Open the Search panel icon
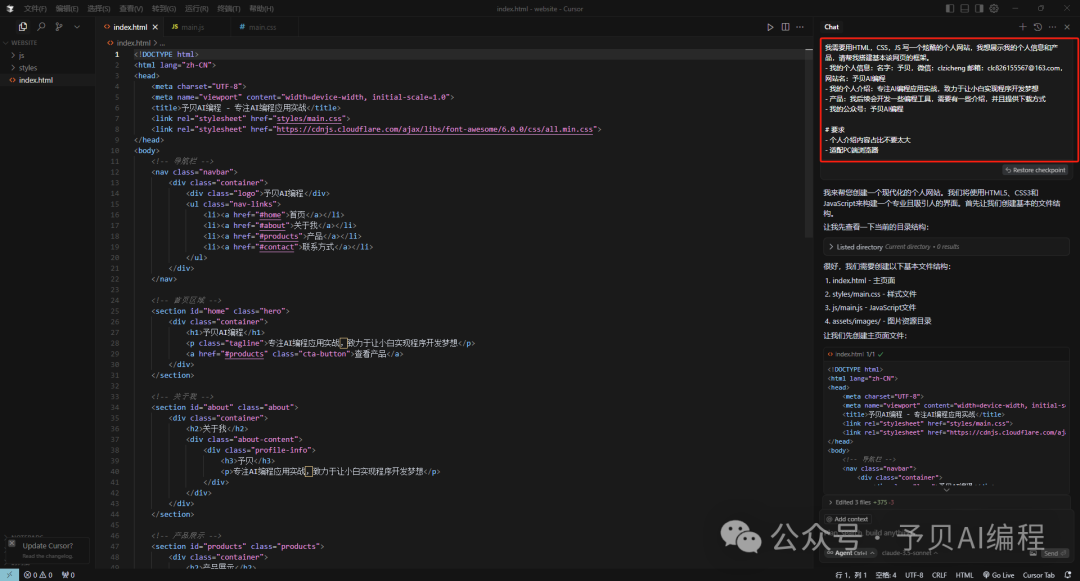The image size is (1080, 581). point(41,27)
